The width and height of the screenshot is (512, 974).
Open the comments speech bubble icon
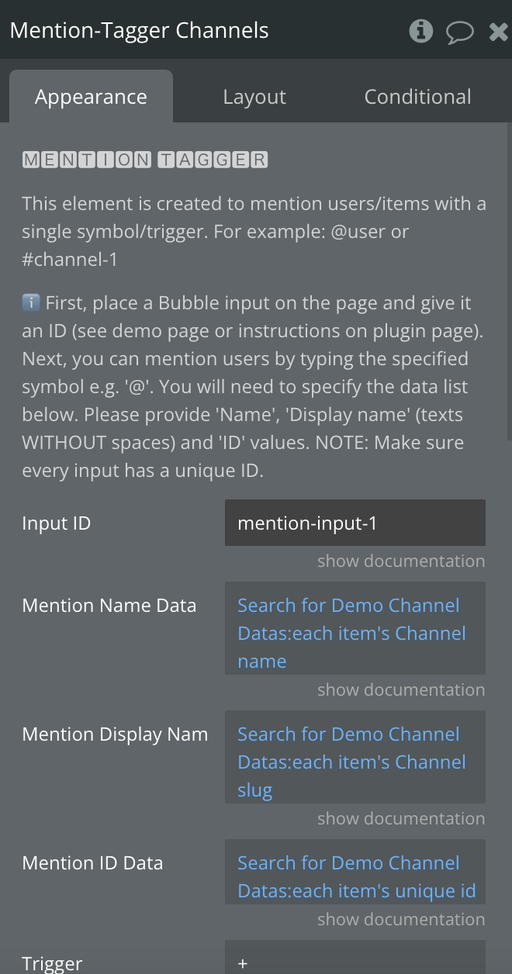click(460, 31)
